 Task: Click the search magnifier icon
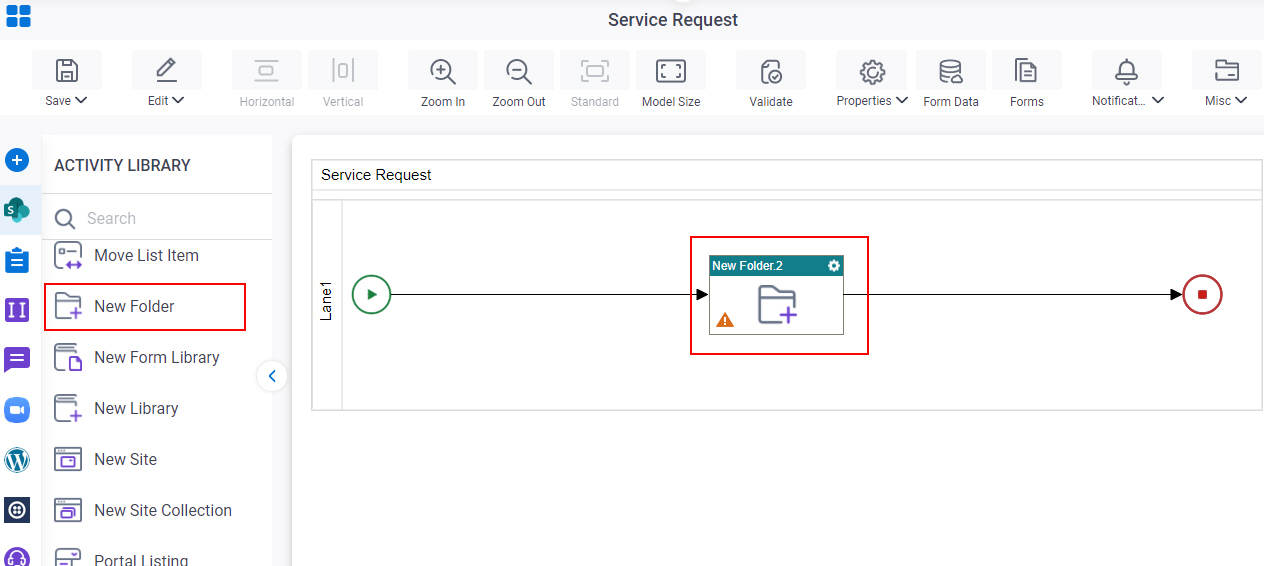pos(65,219)
